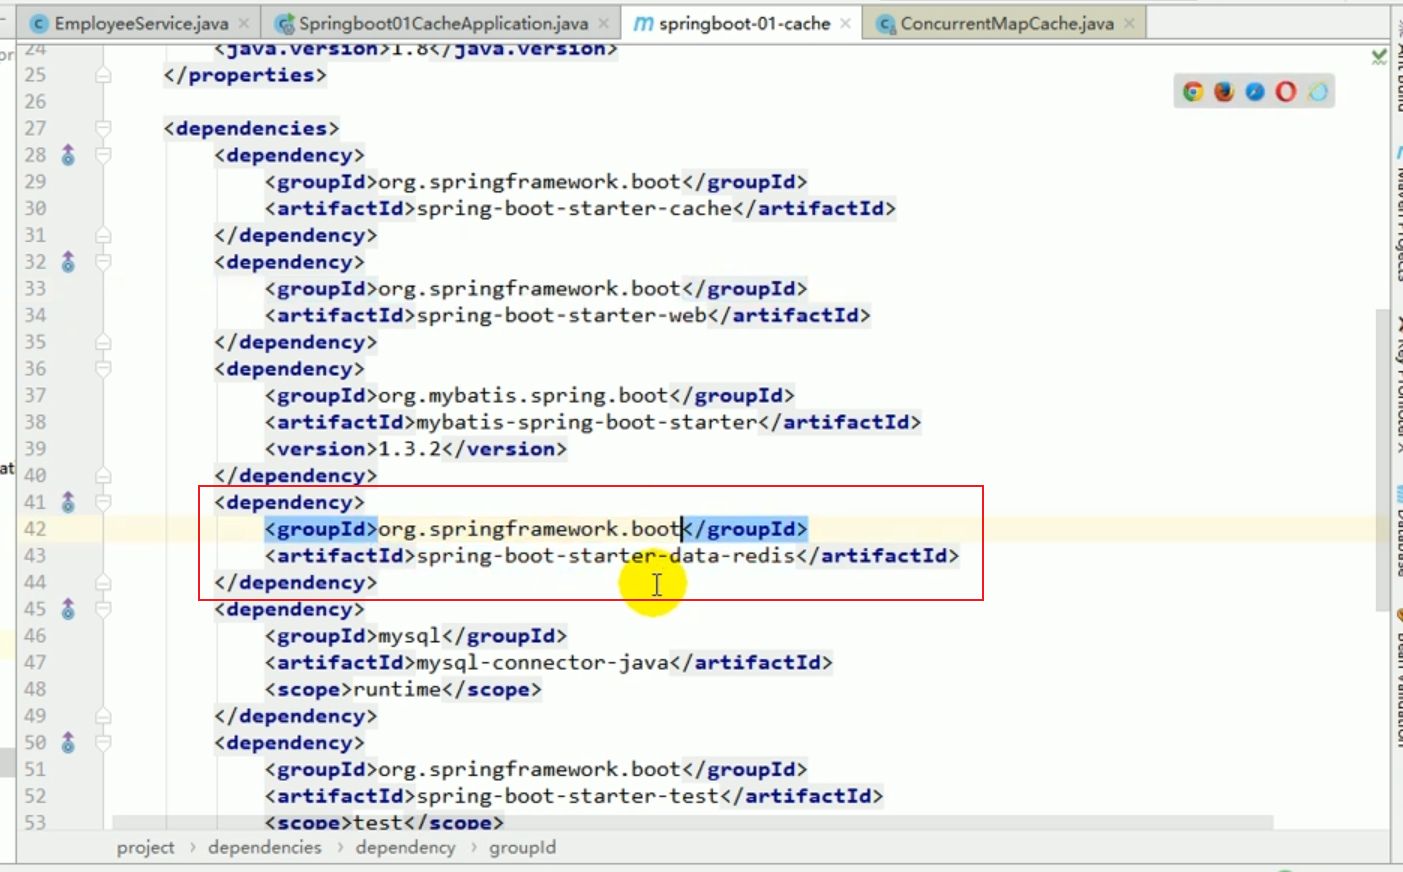The width and height of the screenshot is (1403, 872).
Task: Click on 'mybatis-spring-boot-starter' artifactId text
Action: coord(587,423)
